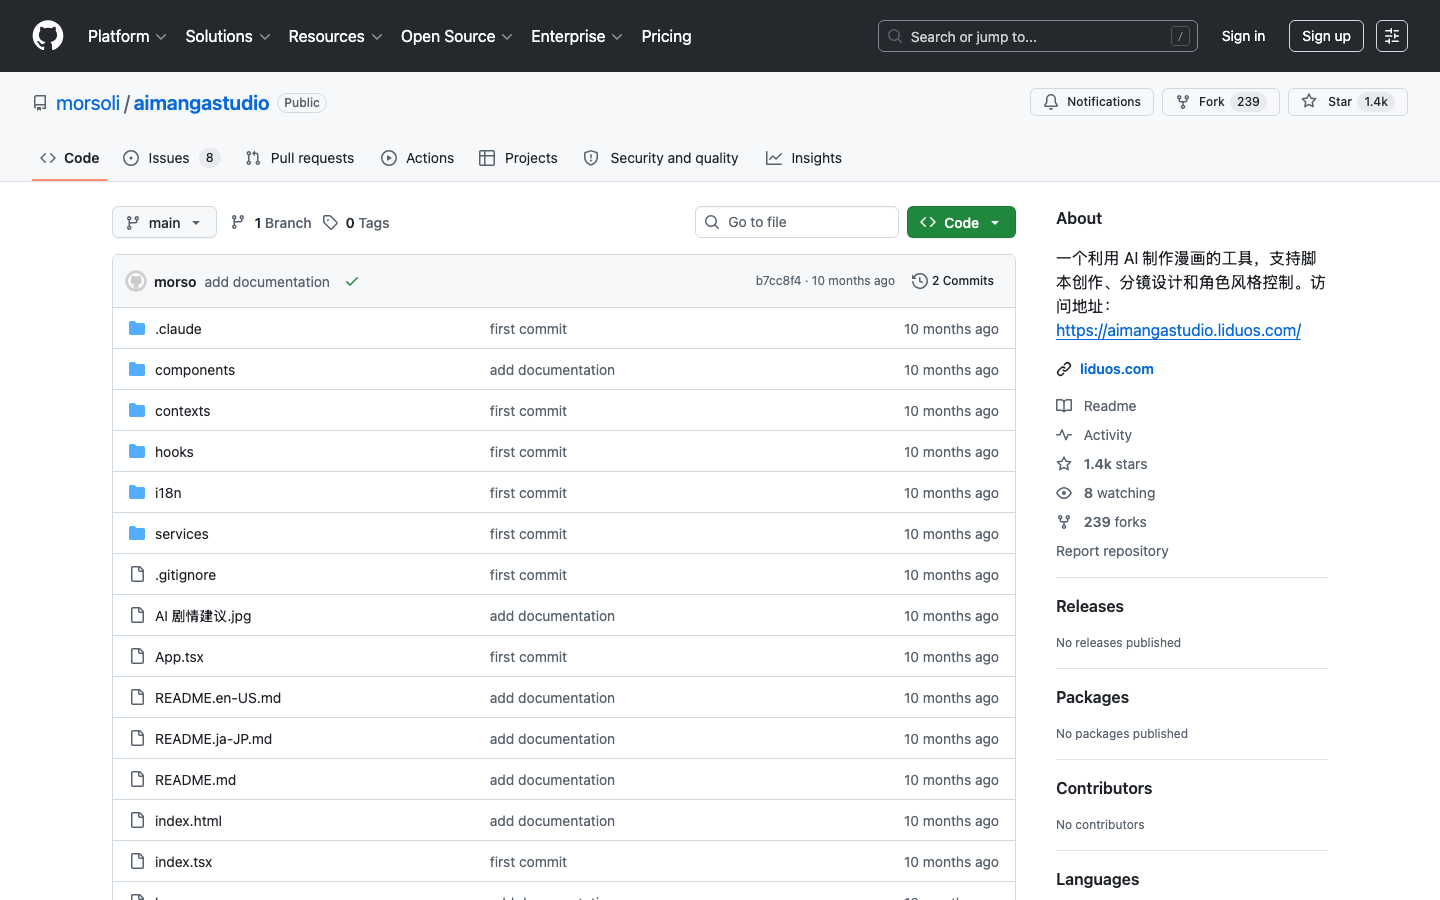Image resolution: width=1440 pixels, height=900 pixels.
Task: Open the add documentation commit message in header
Action: (x=267, y=282)
